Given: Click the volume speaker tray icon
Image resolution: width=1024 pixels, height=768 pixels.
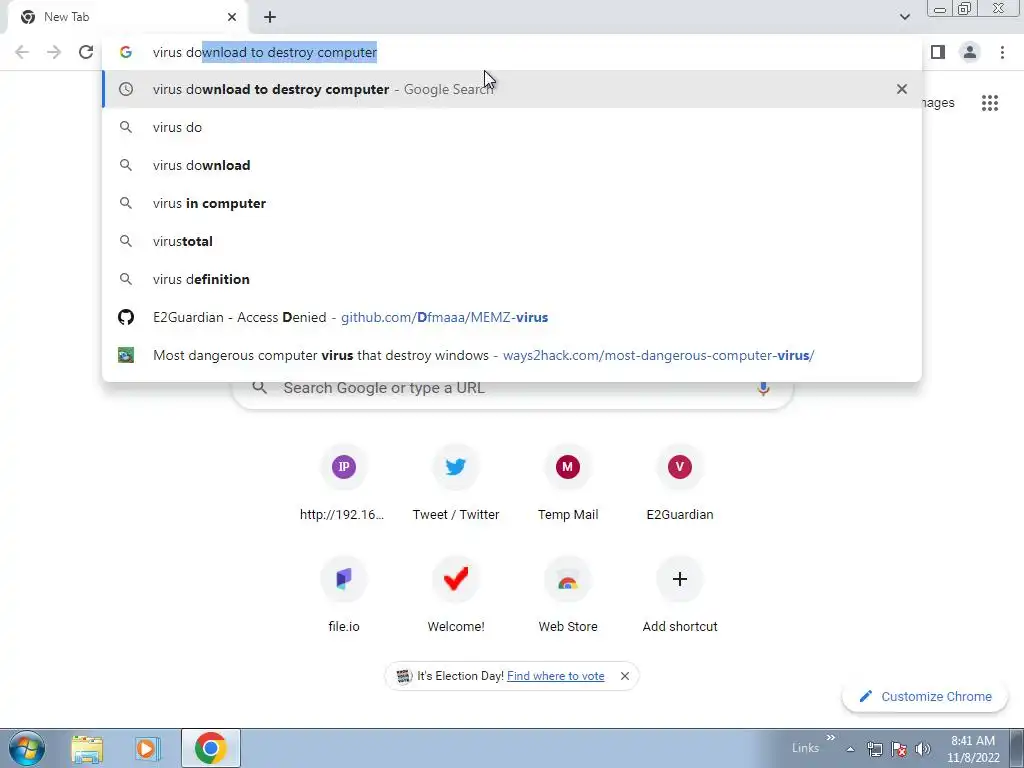Looking at the screenshot, I should pyautogui.click(x=923, y=749).
